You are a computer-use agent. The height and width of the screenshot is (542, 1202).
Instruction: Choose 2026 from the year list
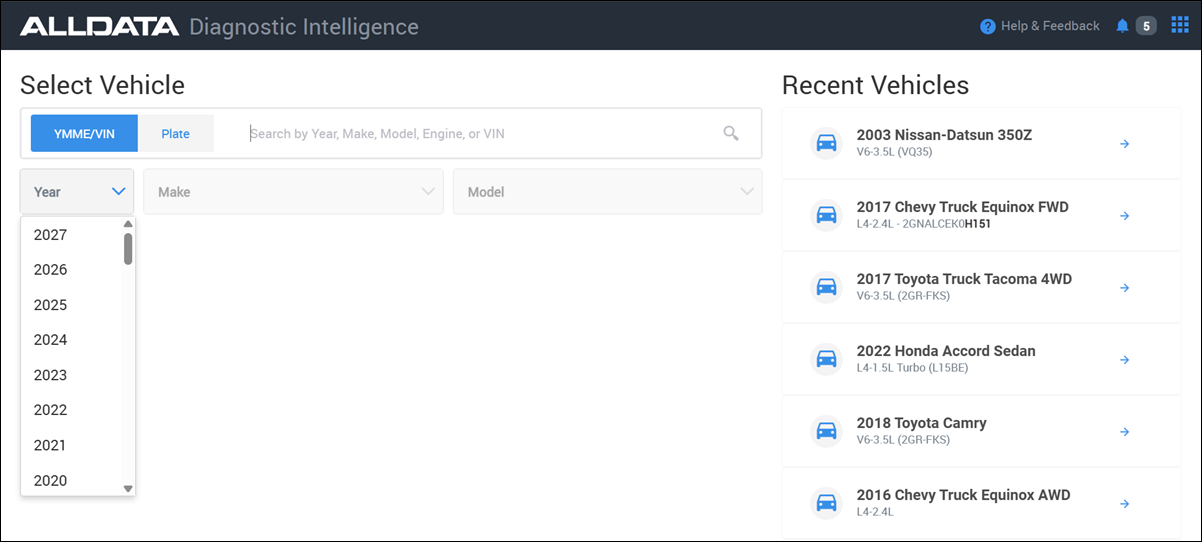[x=72, y=270]
